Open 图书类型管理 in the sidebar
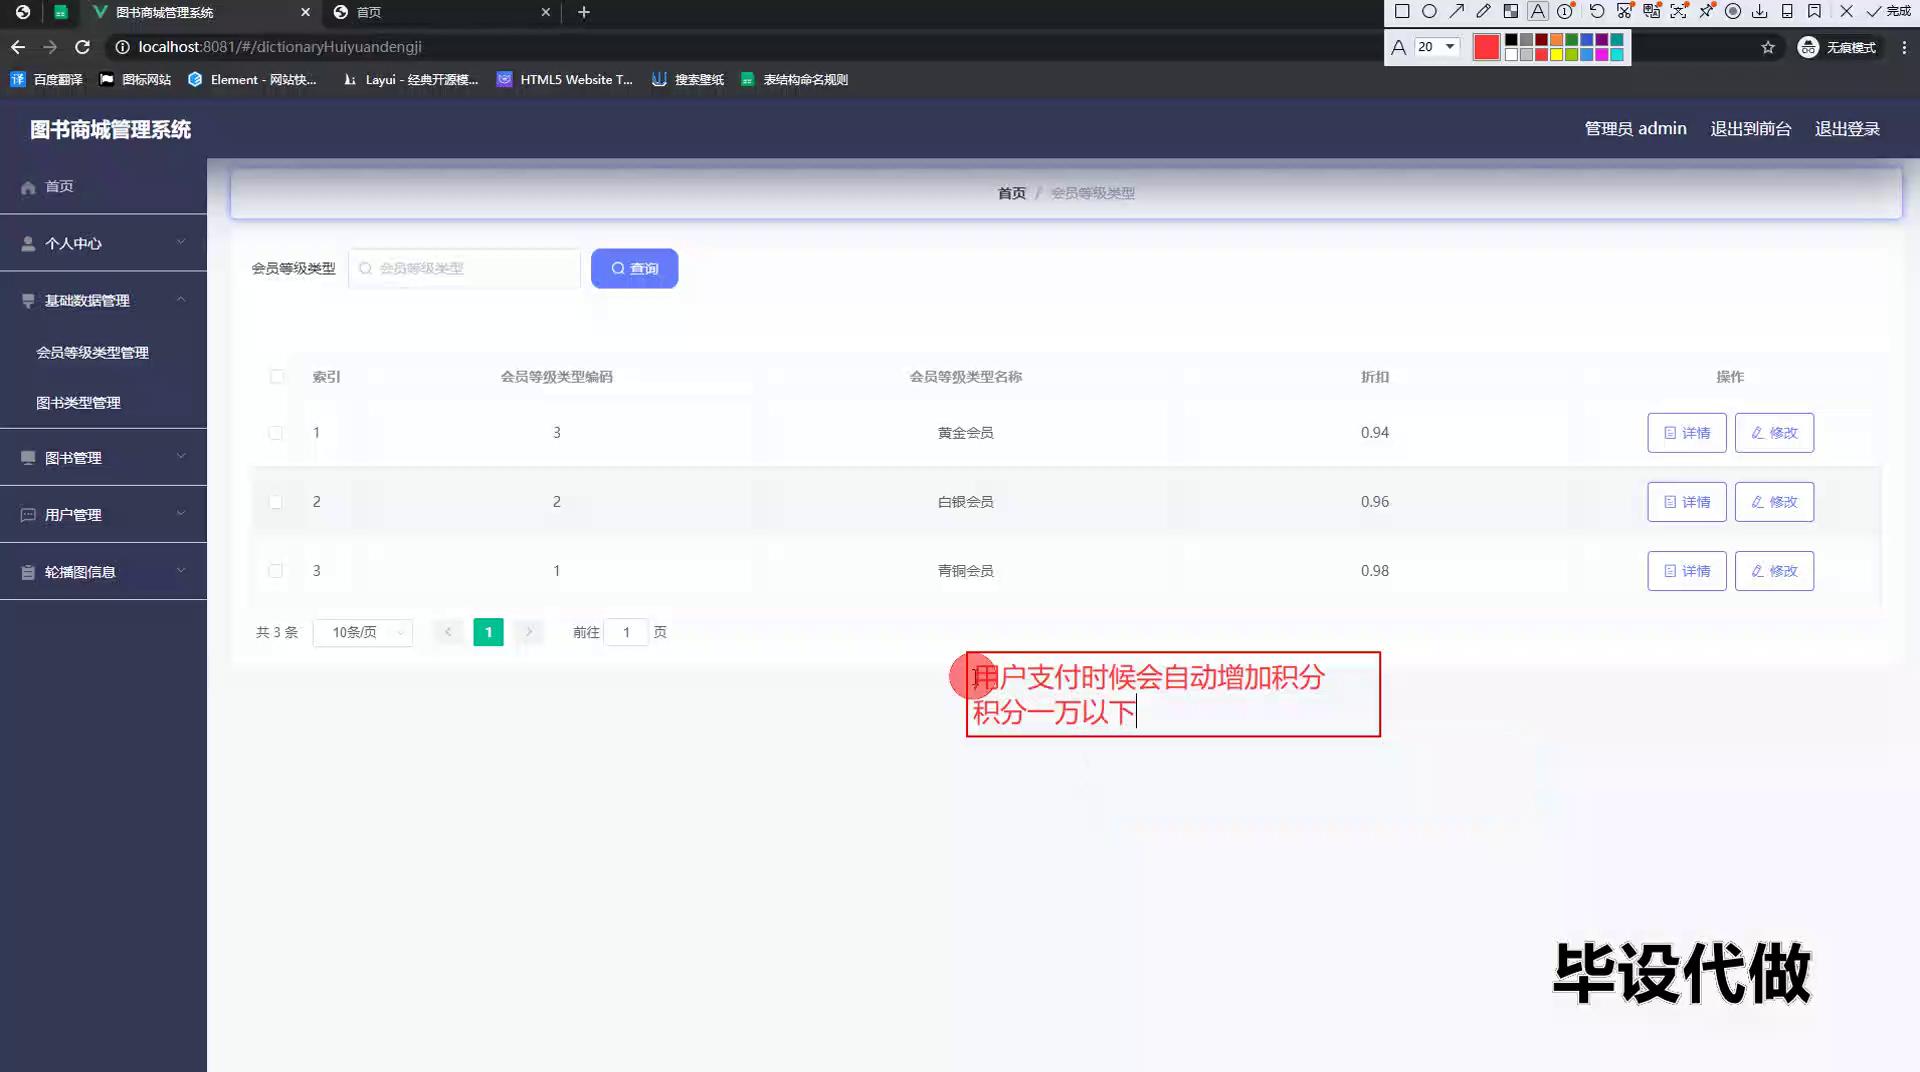Image resolution: width=1920 pixels, height=1072 pixels. 78,403
